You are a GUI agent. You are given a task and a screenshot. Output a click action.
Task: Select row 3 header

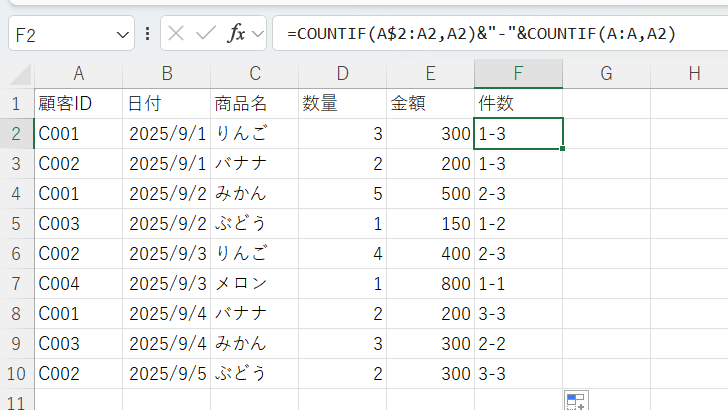[x=17, y=164]
